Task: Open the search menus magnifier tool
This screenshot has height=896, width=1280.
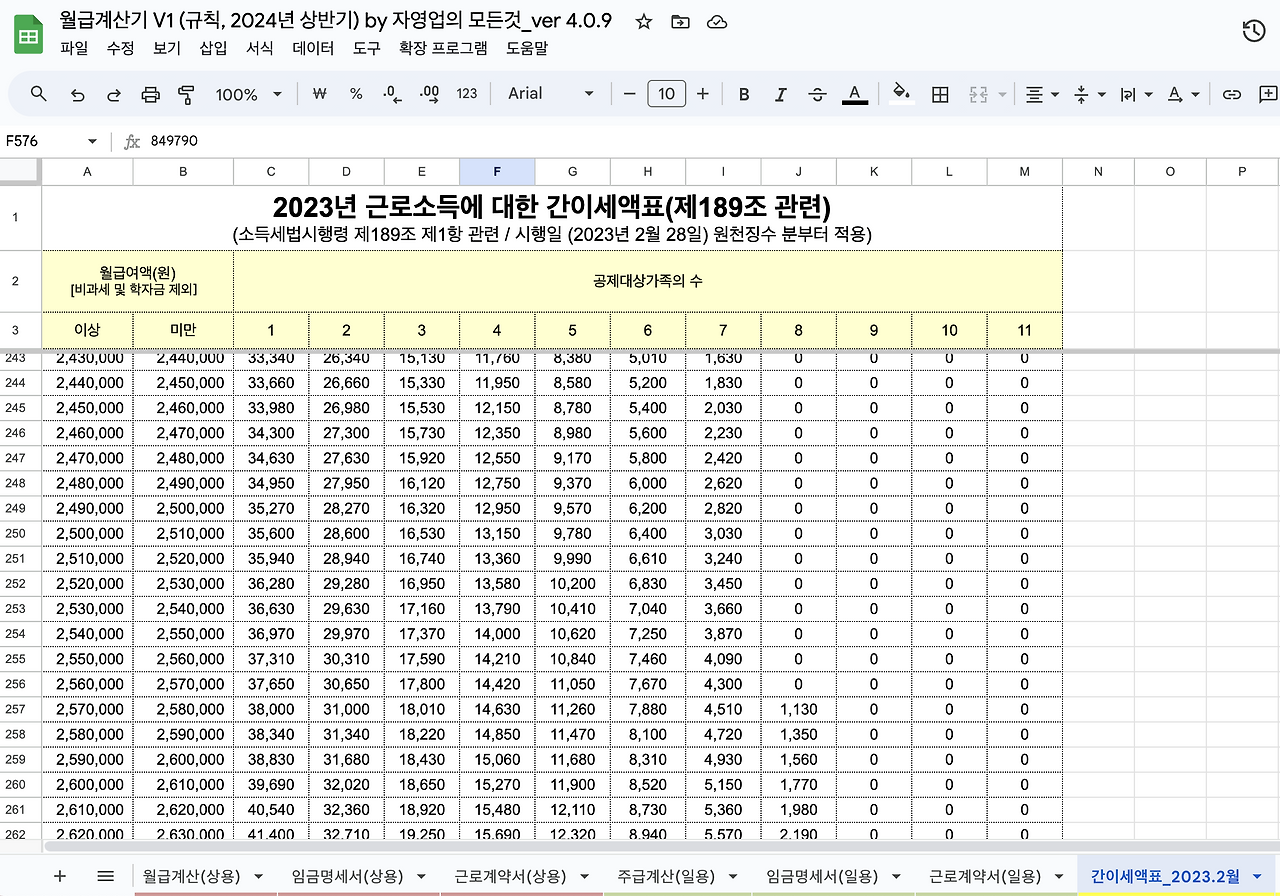Action: click(x=39, y=94)
